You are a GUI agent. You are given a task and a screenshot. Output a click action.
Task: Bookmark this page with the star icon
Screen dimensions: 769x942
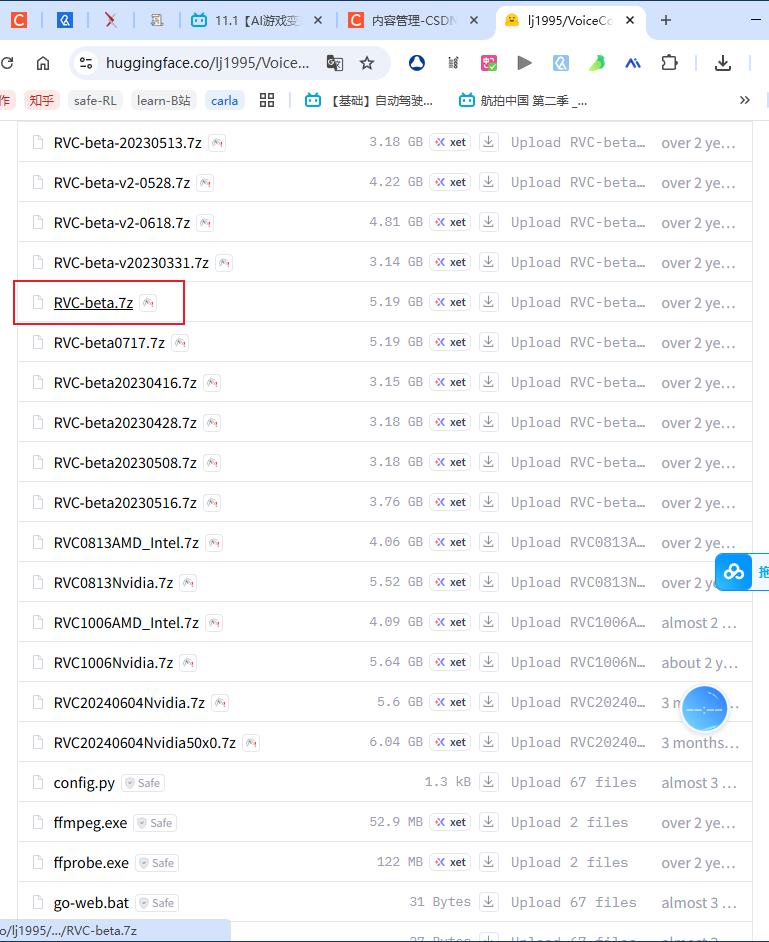[x=366, y=62]
